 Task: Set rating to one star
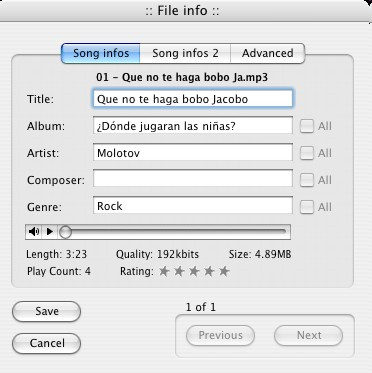[x=164, y=271]
